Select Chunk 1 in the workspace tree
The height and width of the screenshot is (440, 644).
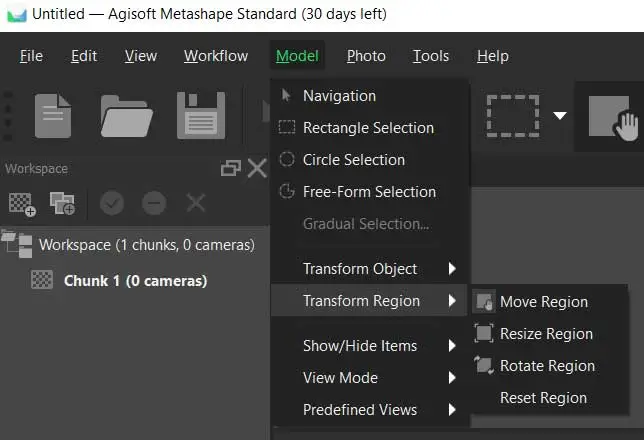coord(135,281)
